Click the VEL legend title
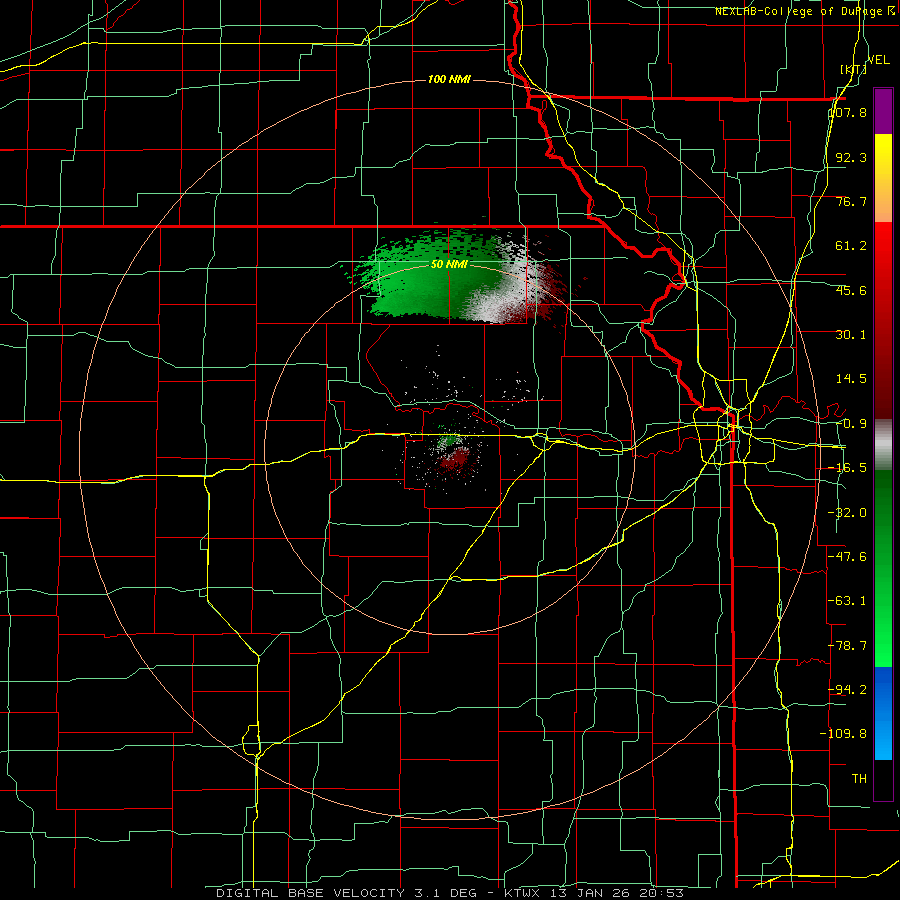Viewport: 900px width, 900px height. click(878, 60)
